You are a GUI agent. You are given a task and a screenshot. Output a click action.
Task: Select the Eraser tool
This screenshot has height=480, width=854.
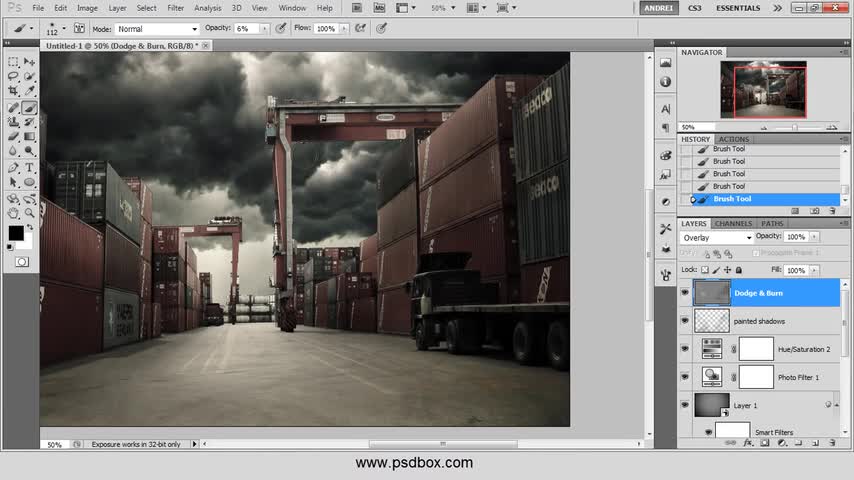pos(13,136)
